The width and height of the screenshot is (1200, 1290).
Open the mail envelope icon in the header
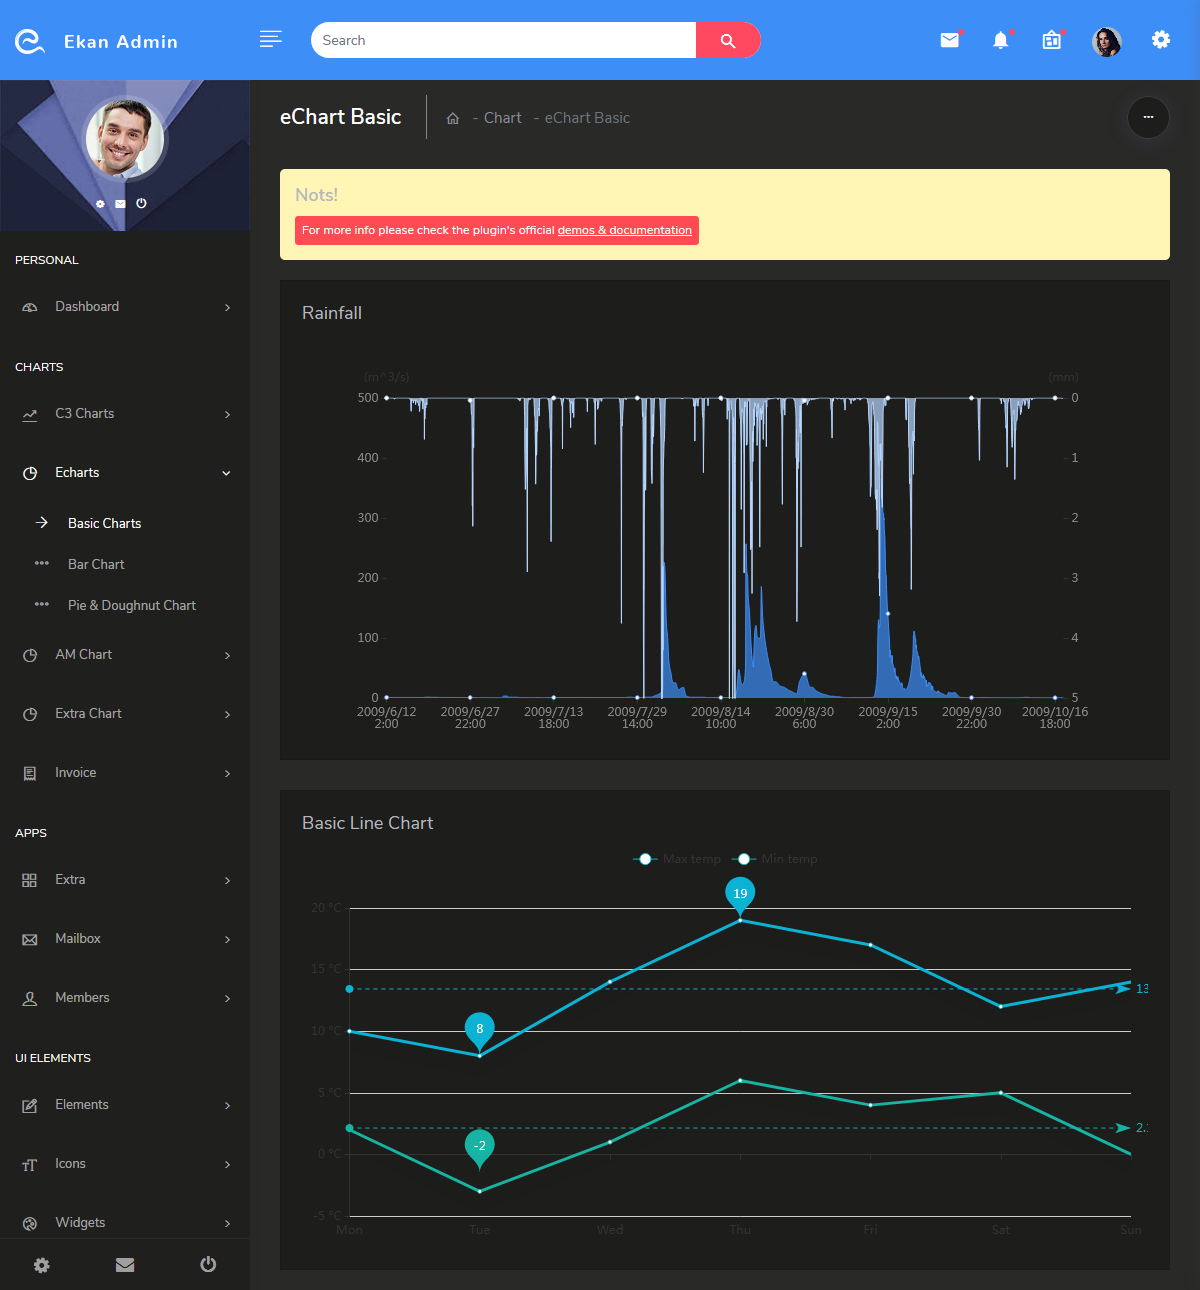tap(949, 40)
